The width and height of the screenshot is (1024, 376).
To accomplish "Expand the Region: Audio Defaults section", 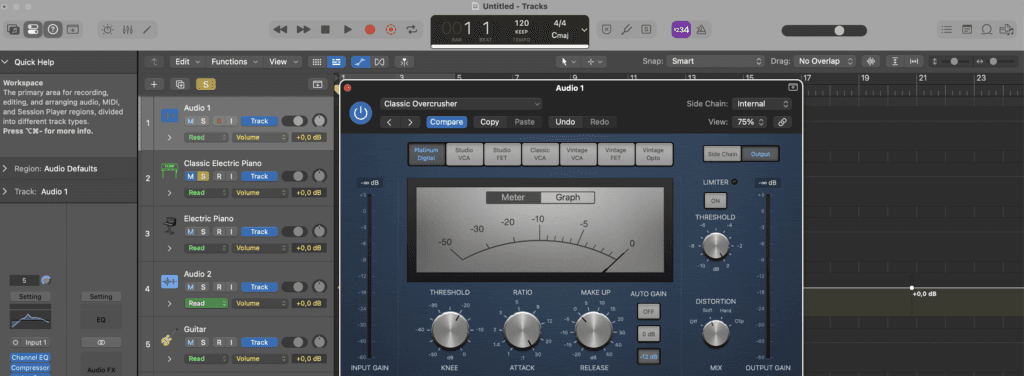I will [5, 168].
